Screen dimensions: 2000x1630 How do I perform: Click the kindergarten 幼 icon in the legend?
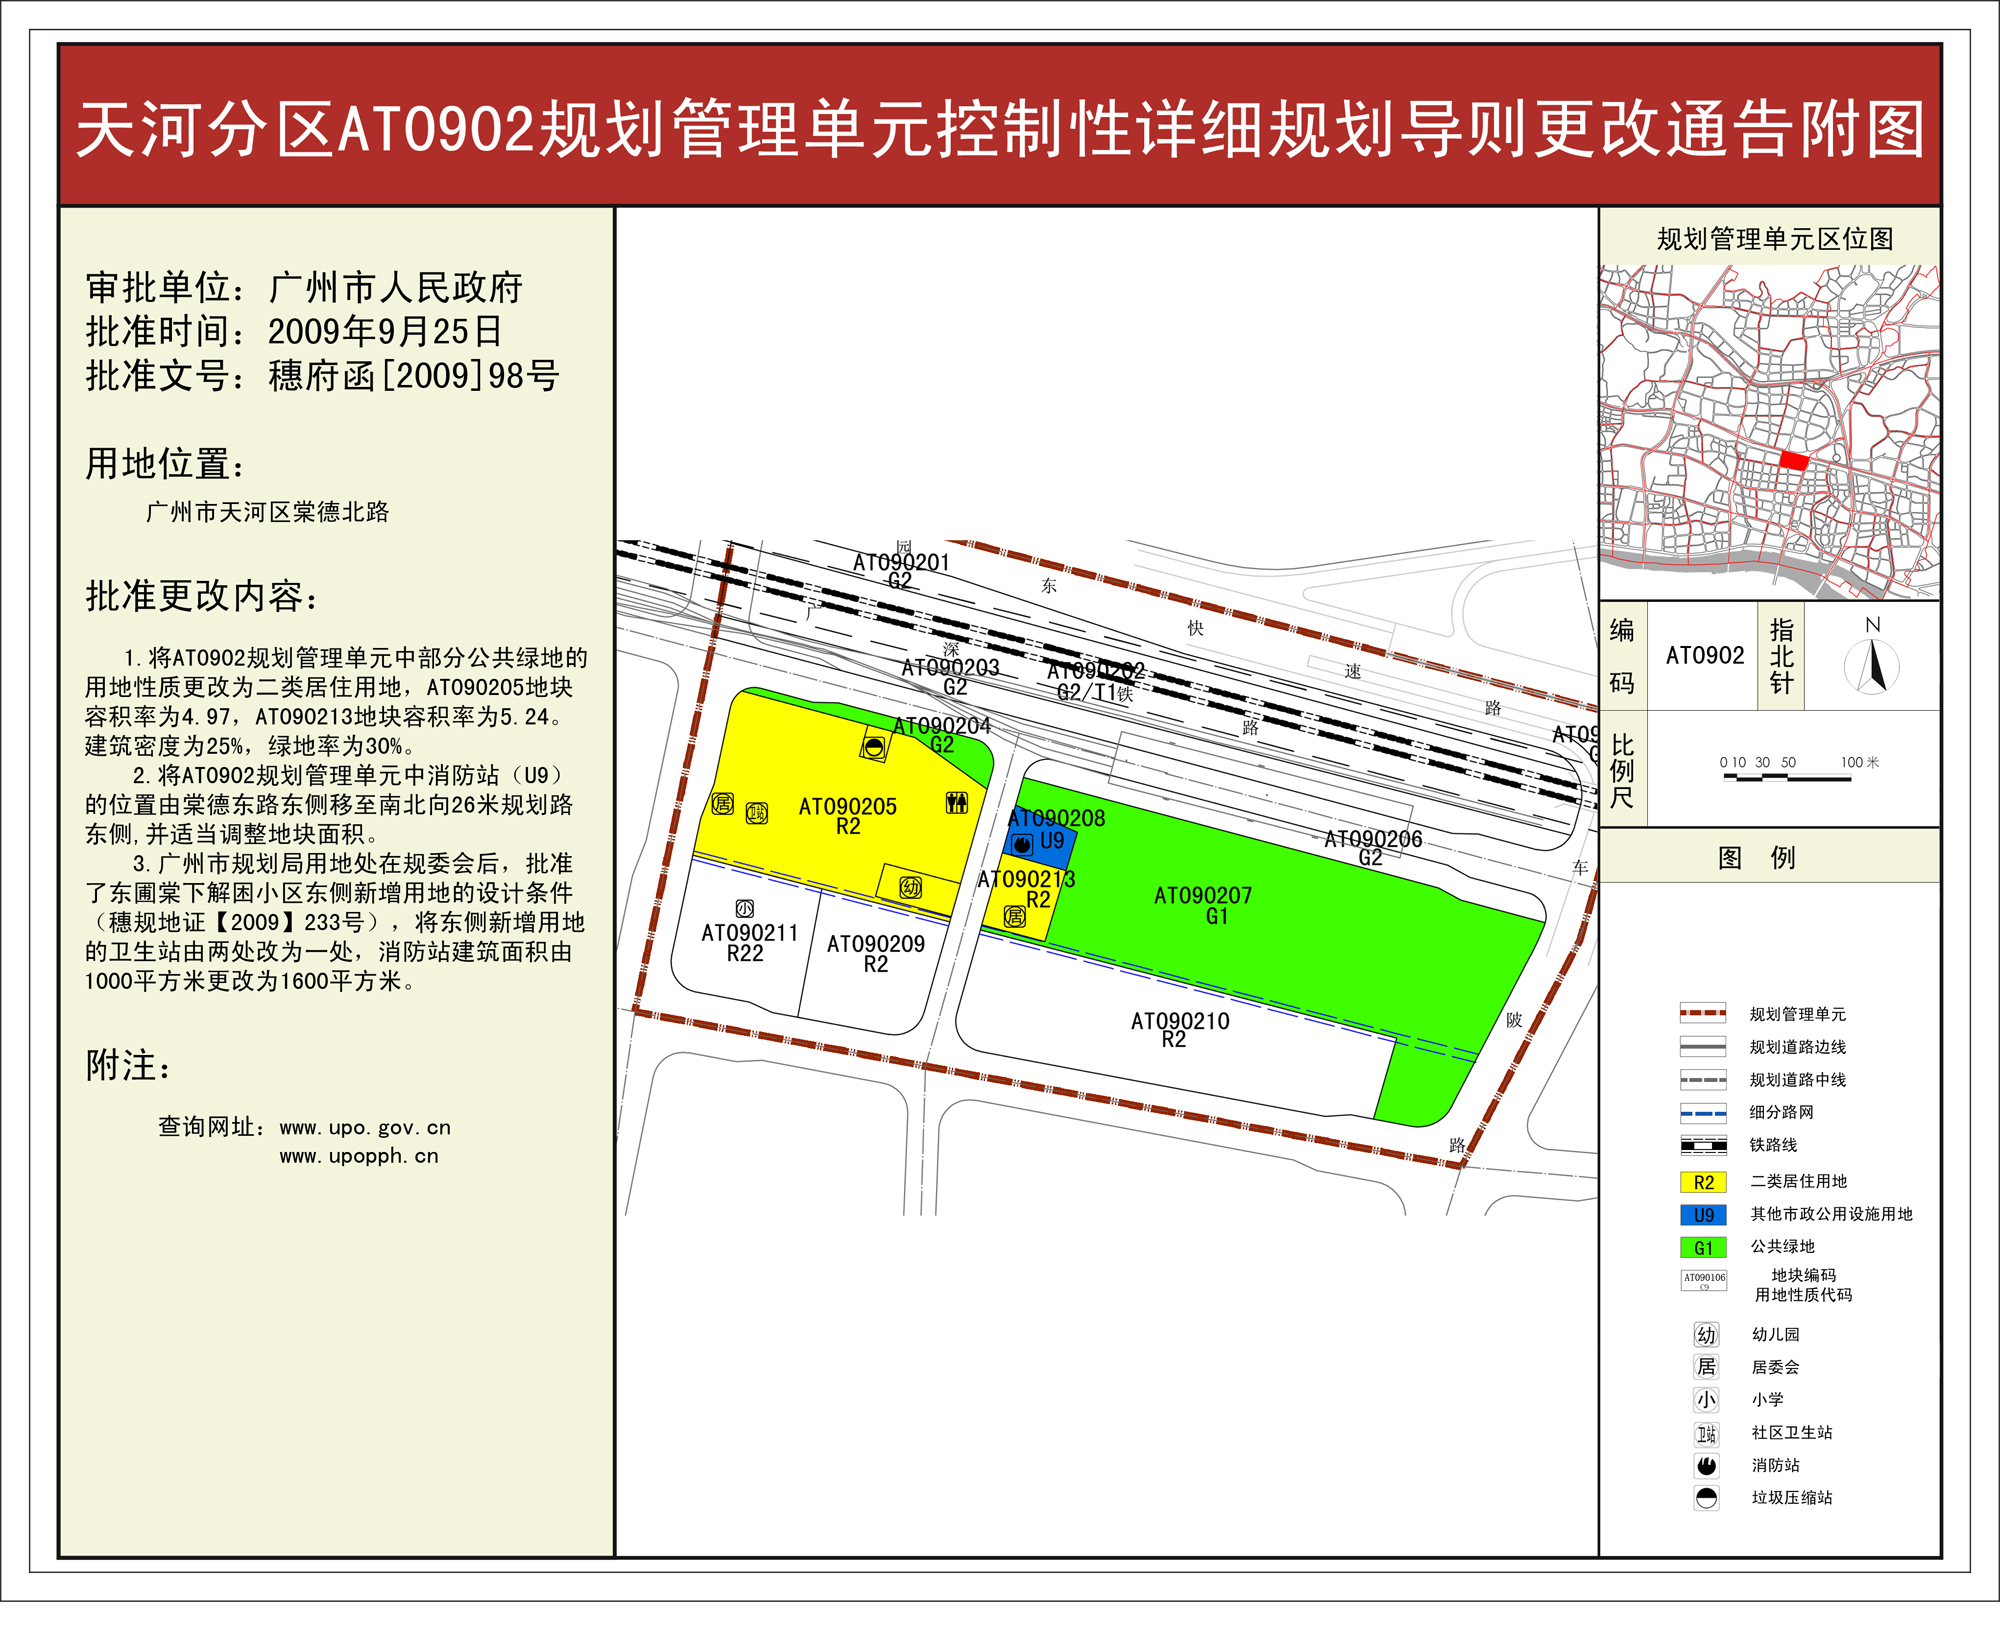(1706, 1335)
